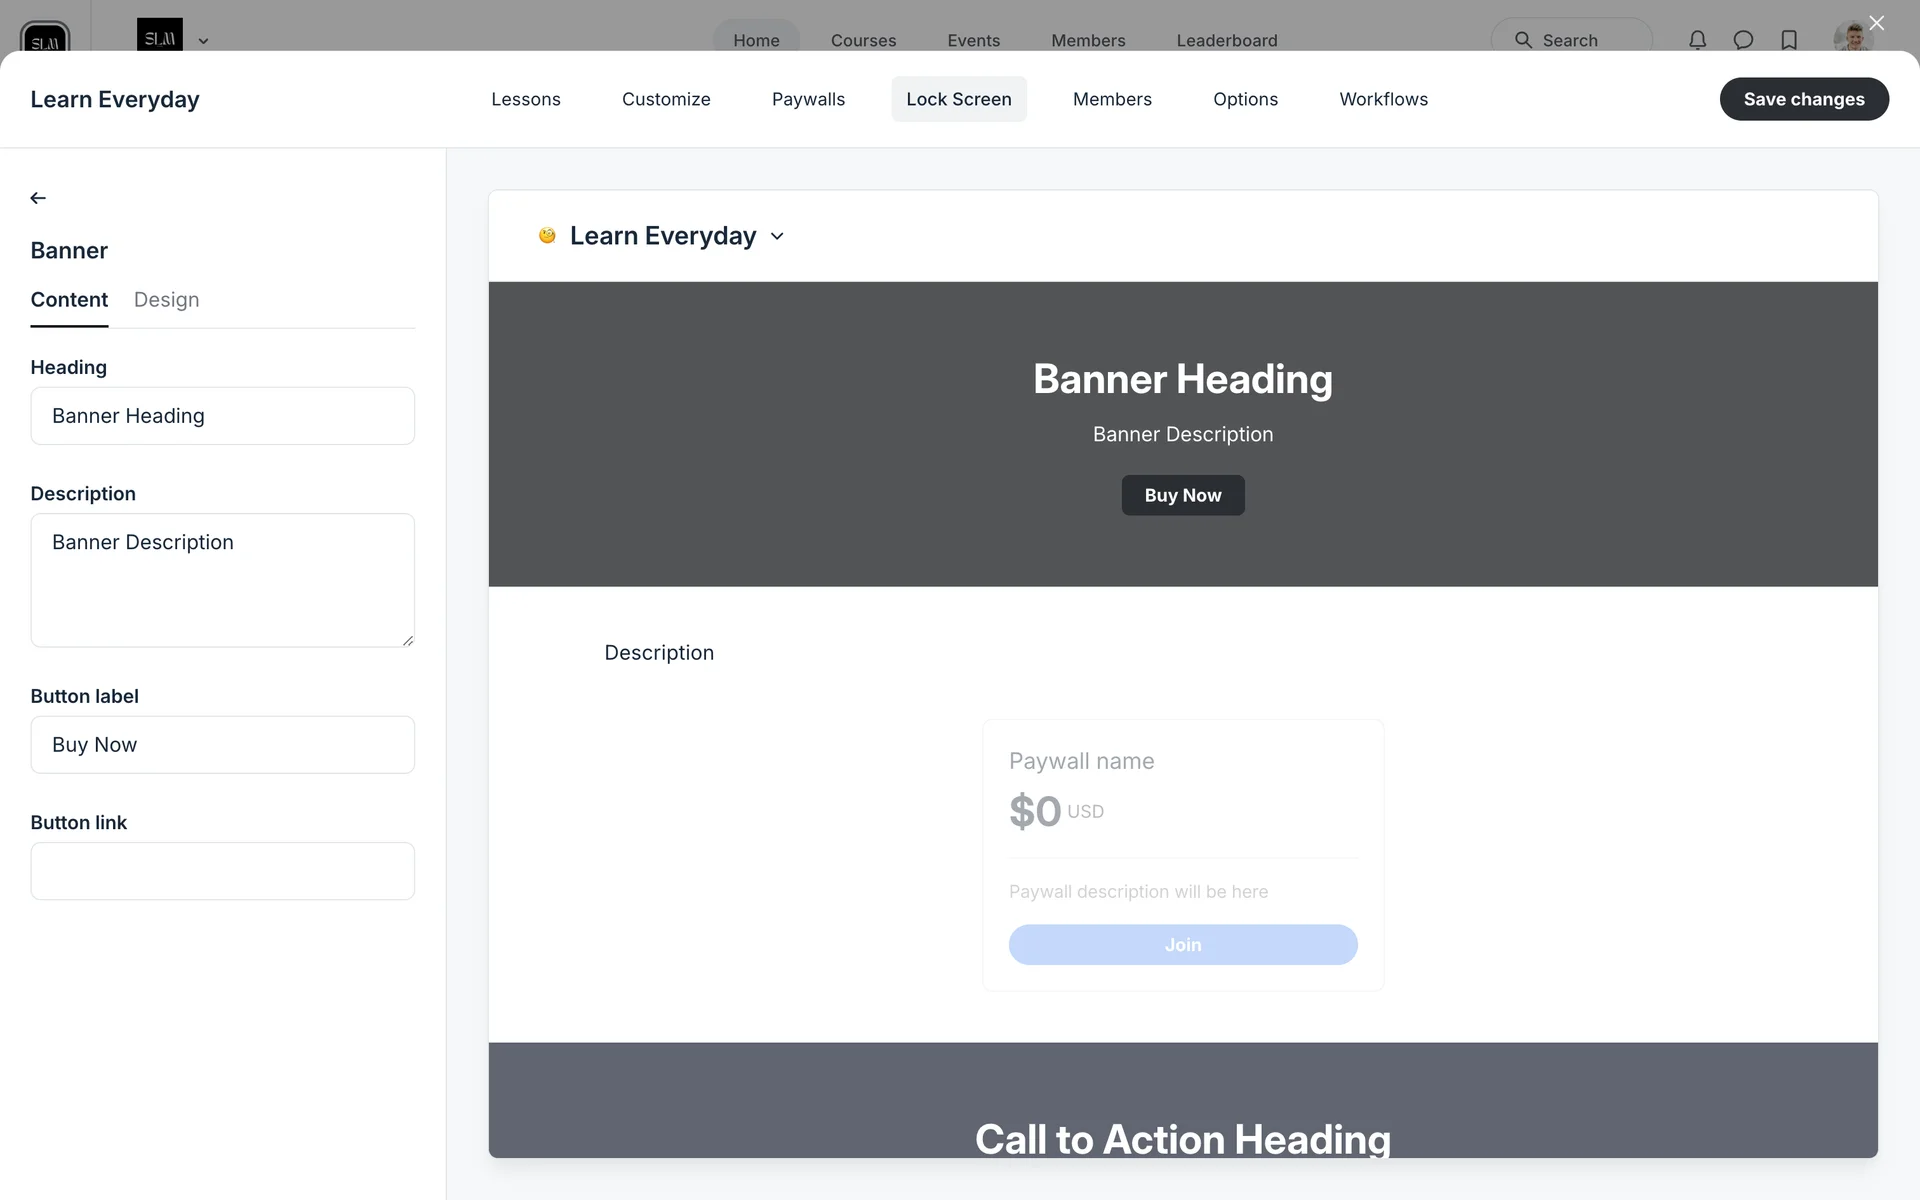Close the course editor with the X
This screenshot has width=1920, height=1200.
1876,23
